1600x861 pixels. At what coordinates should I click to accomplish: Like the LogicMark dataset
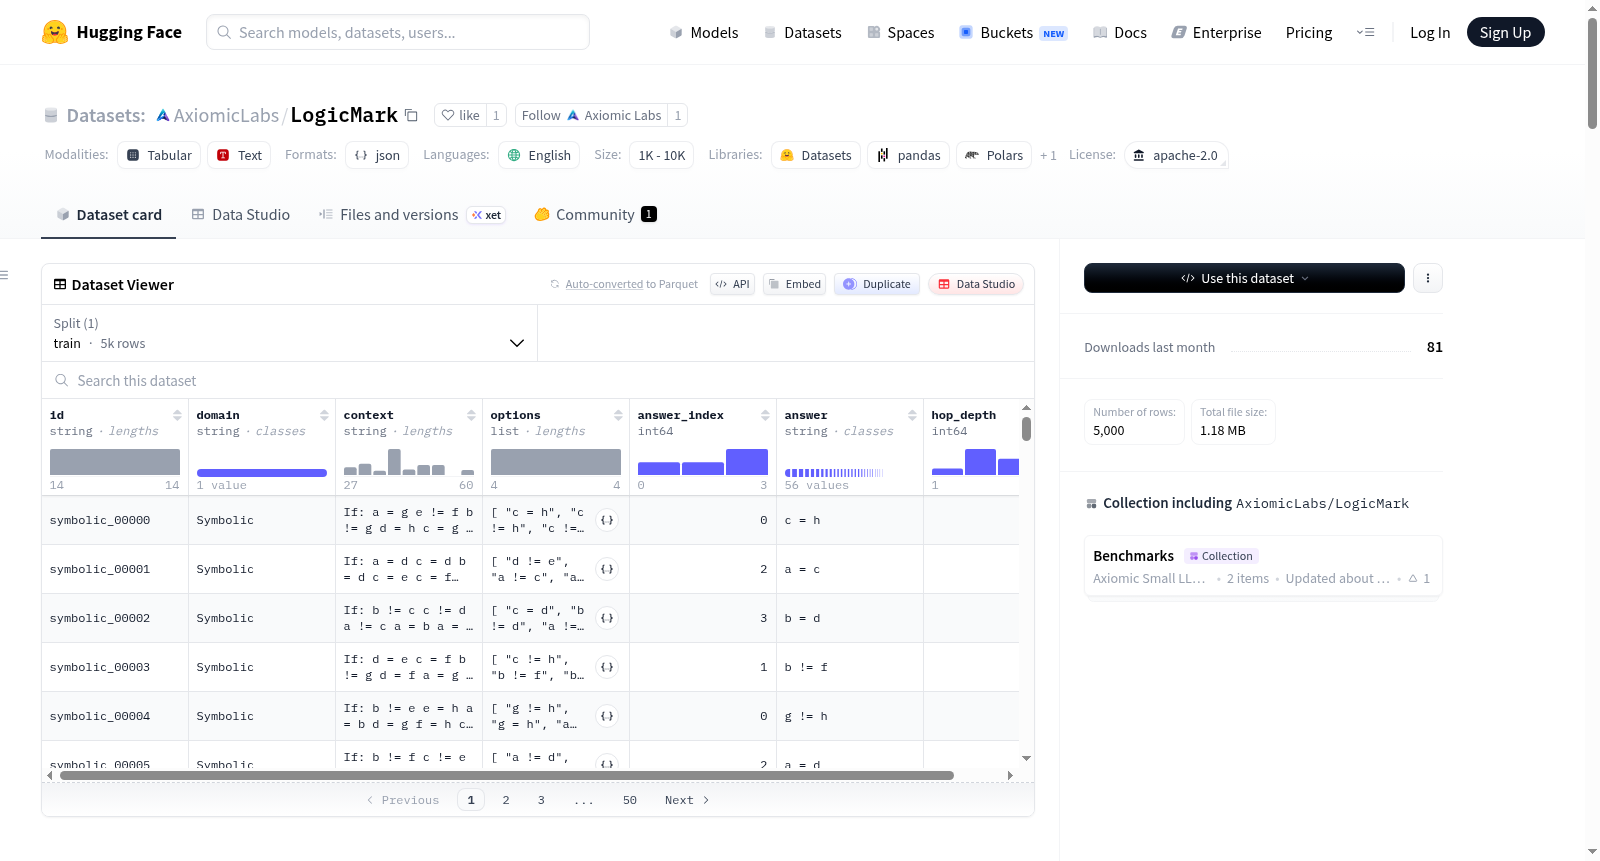pos(460,115)
